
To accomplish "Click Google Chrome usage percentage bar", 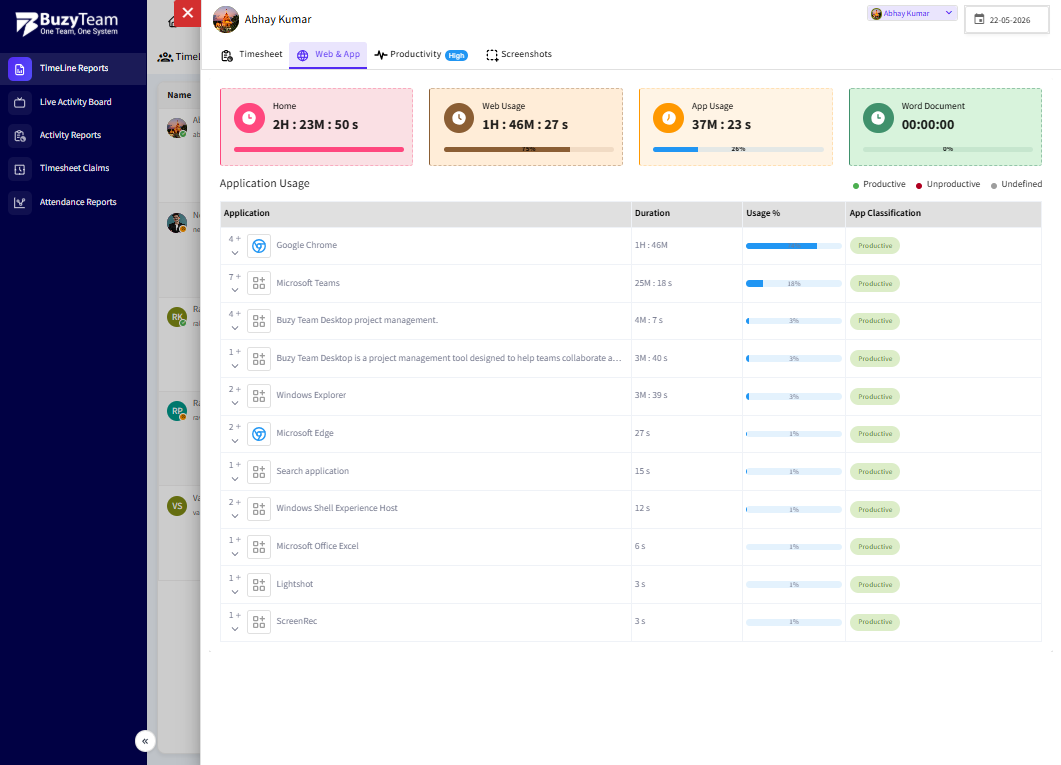I will click(x=794, y=246).
